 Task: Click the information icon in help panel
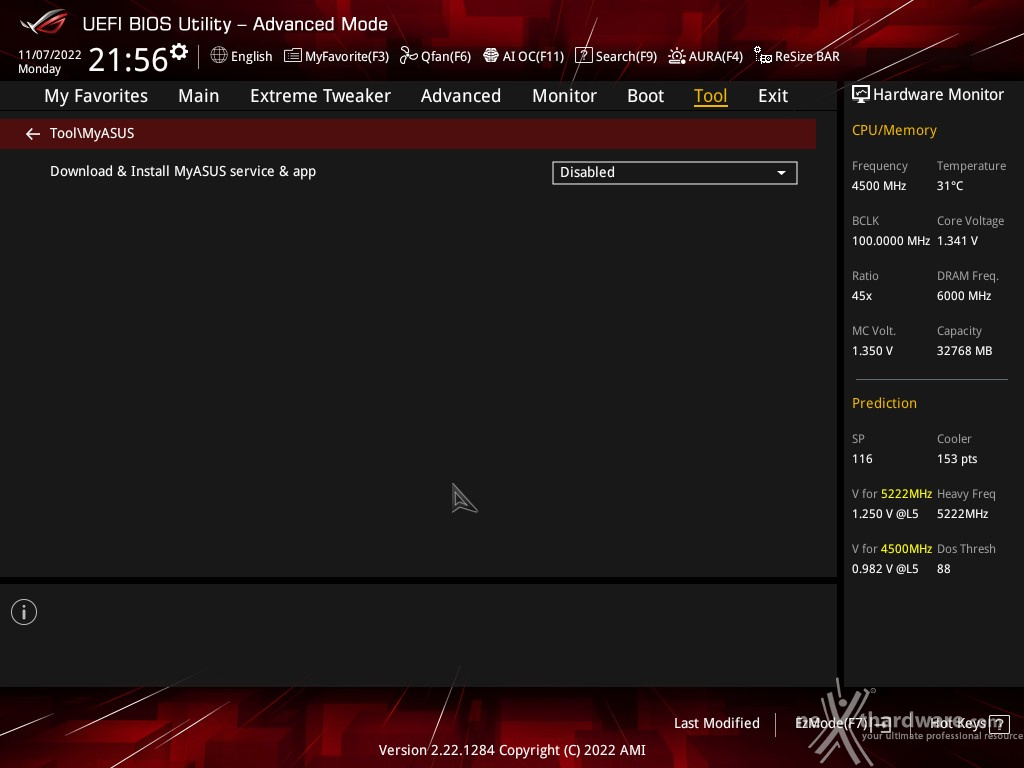pyautogui.click(x=24, y=612)
